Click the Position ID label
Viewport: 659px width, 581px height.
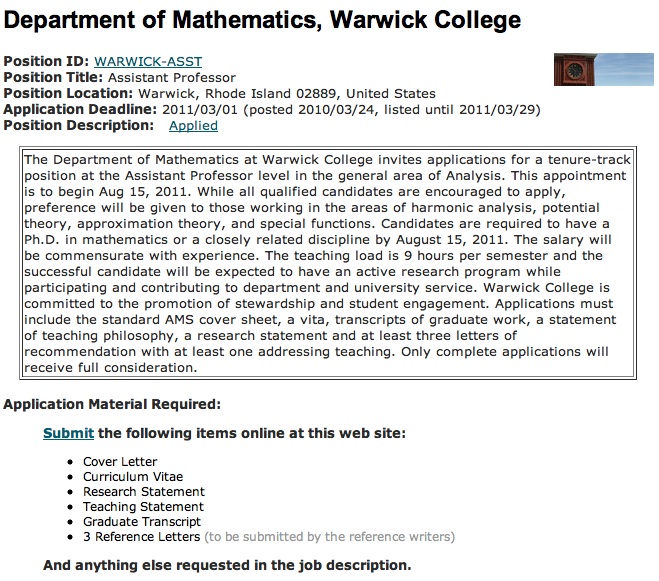tap(46, 62)
